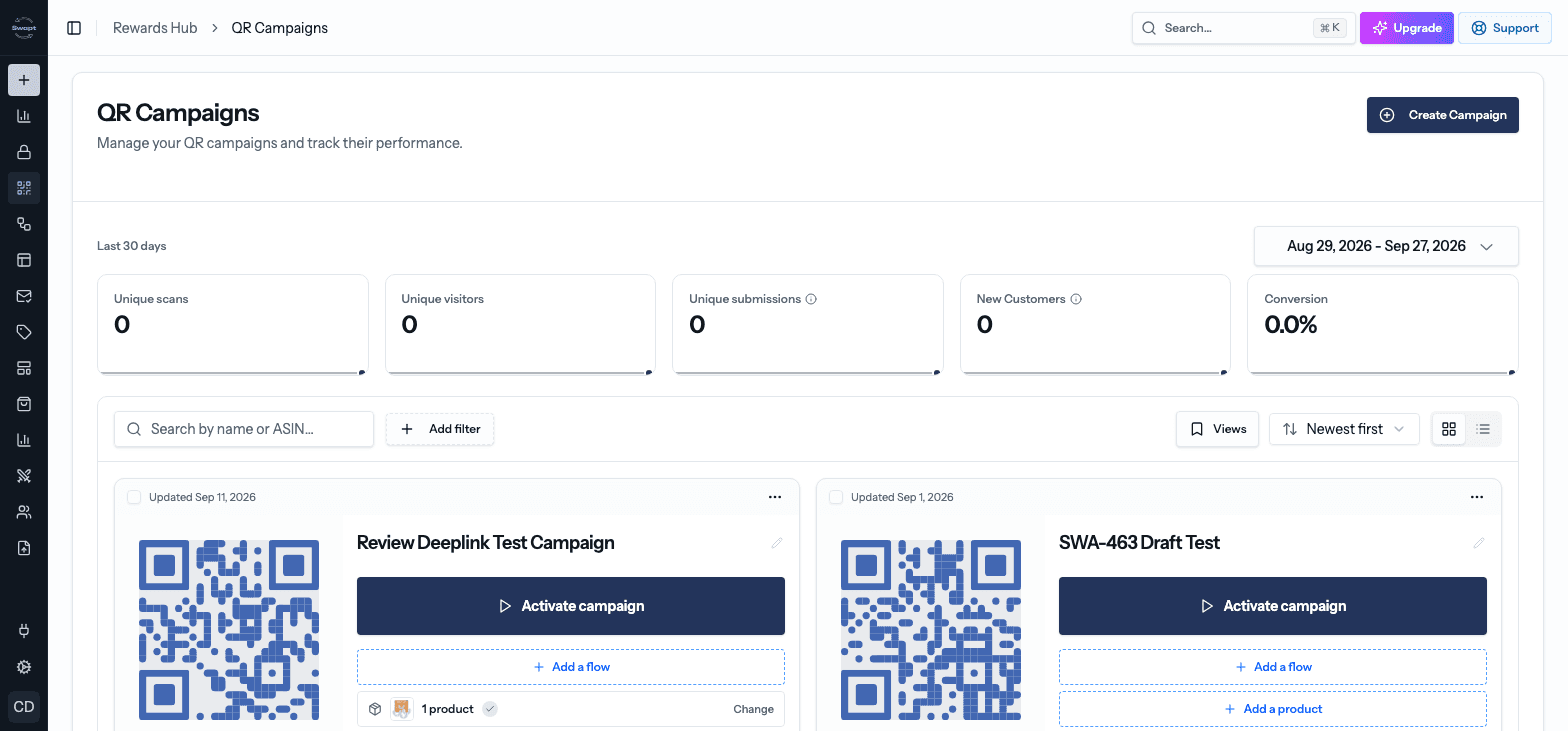Click the Last 30 days label
Screen dimensions: 1568x731
tap(132, 246)
